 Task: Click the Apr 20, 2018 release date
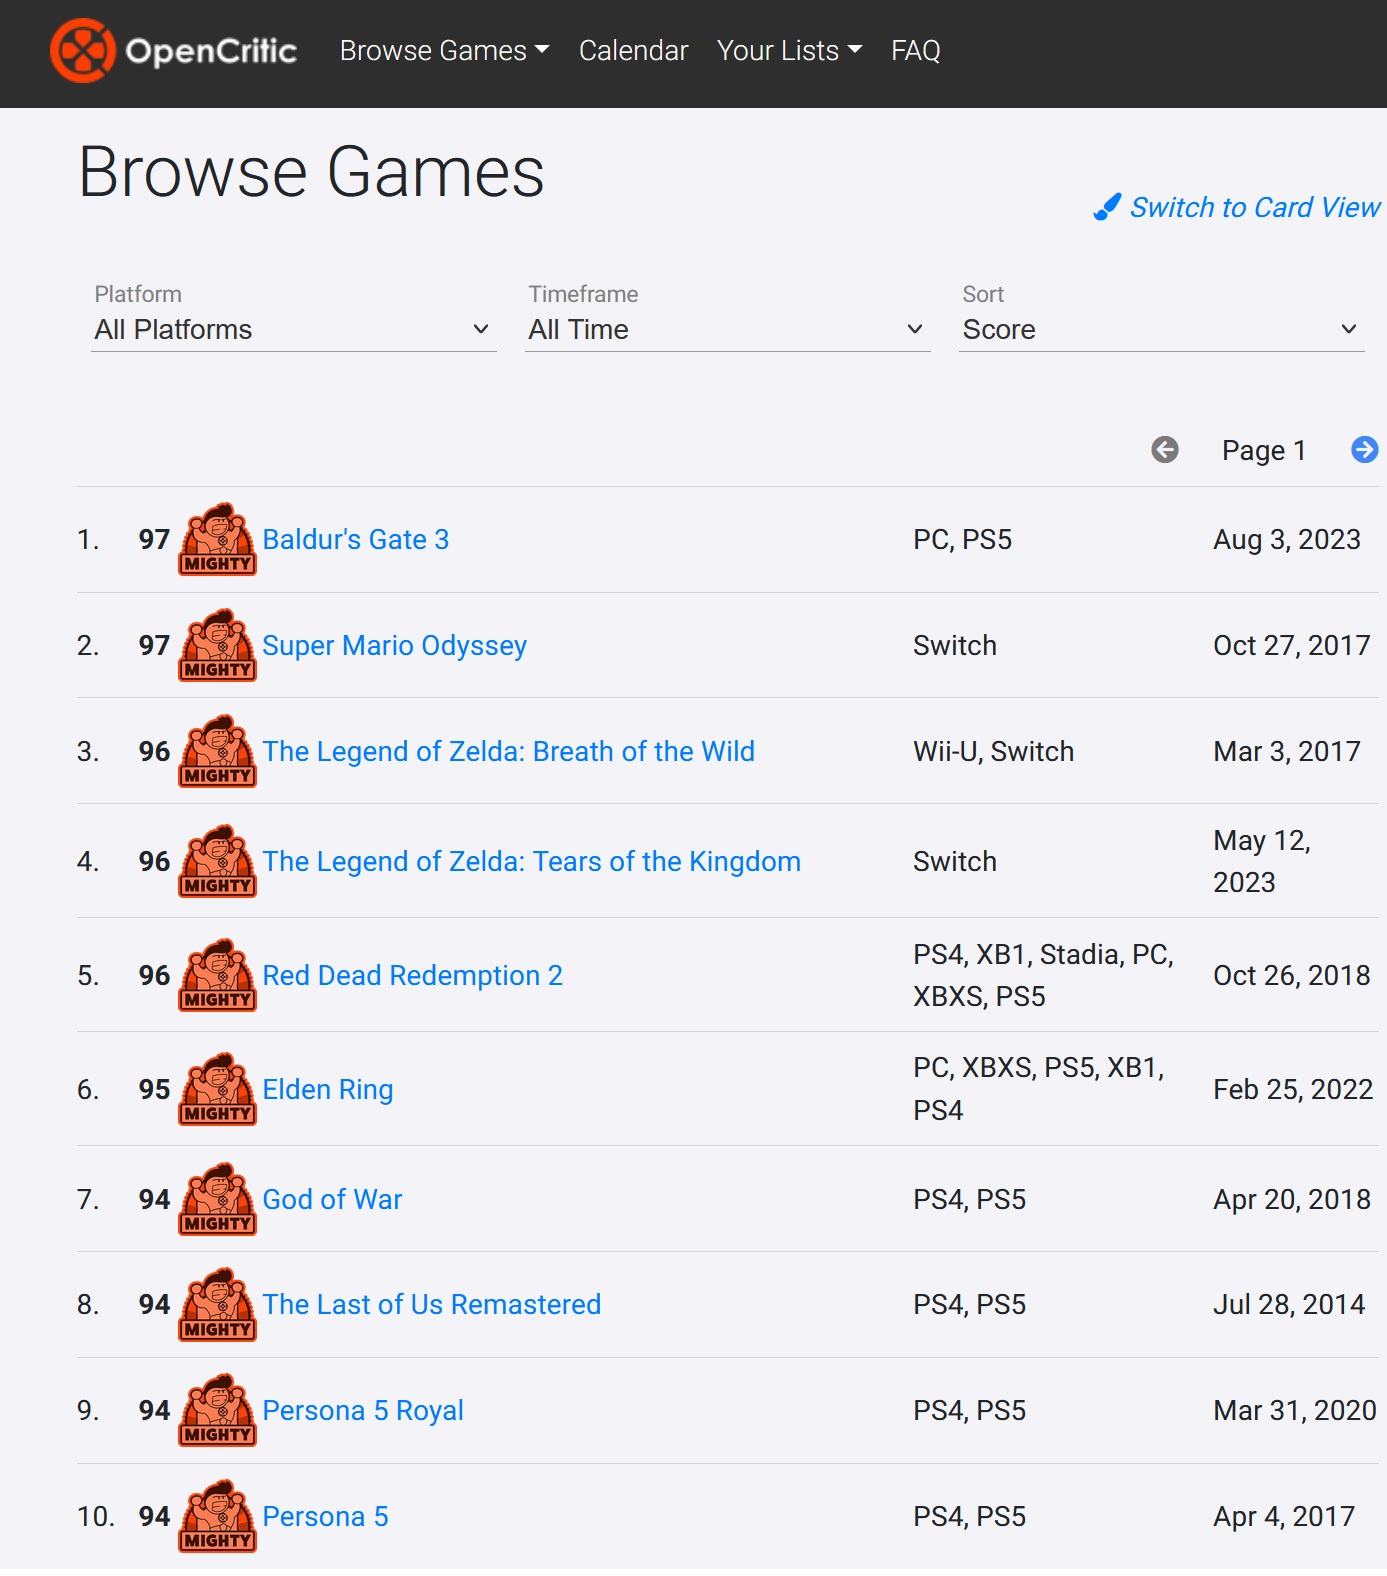pos(1291,1199)
